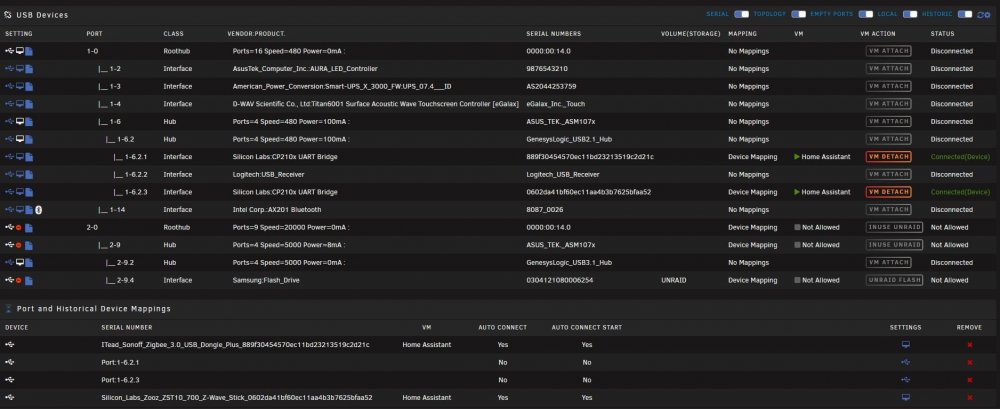Screen dimensions: 1000x409
Task: Toggle the Local switch
Action: 910,14
